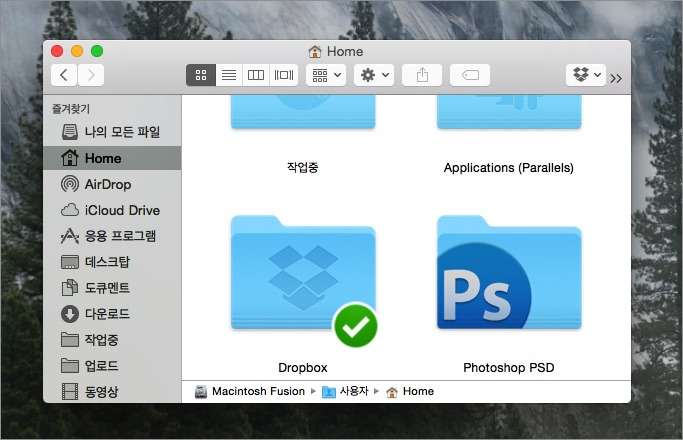Select Home in the sidebar
Viewport: 683px width, 440px height.
[x=112, y=158]
